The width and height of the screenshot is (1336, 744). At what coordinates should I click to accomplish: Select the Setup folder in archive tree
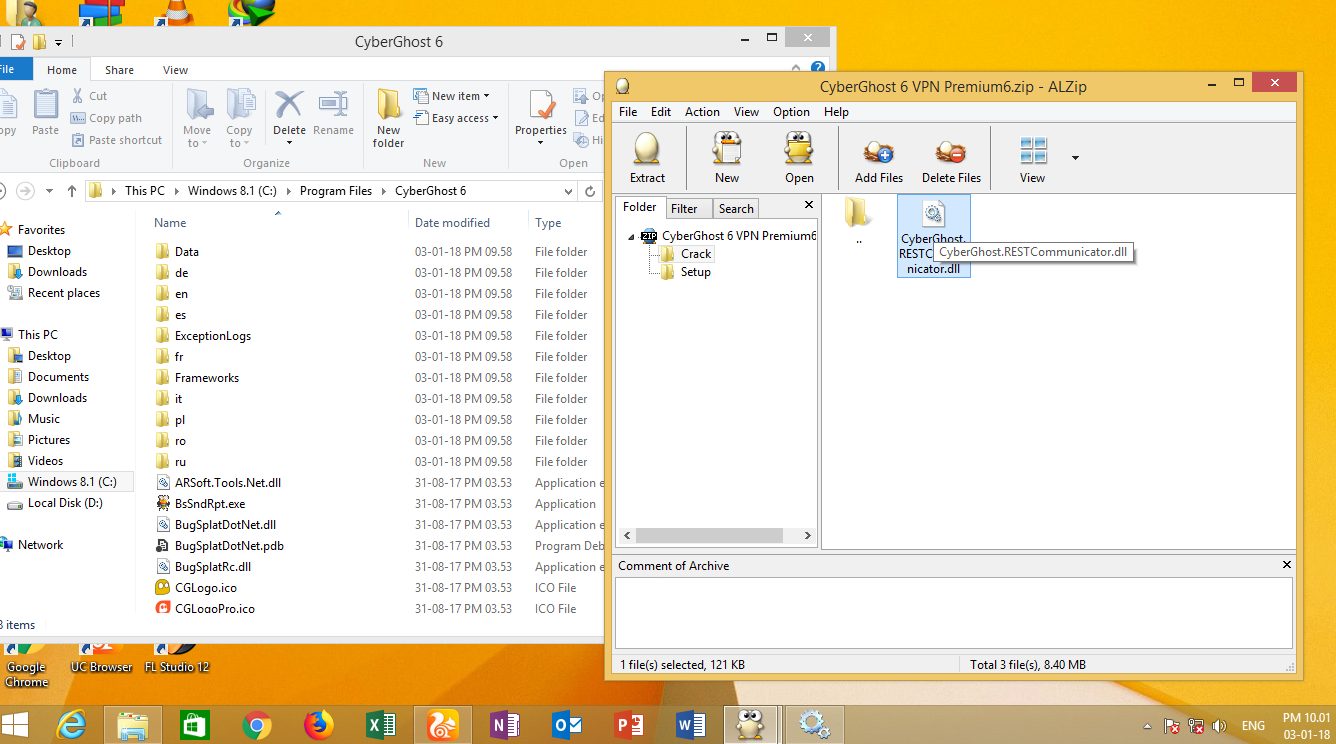(695, 272)
